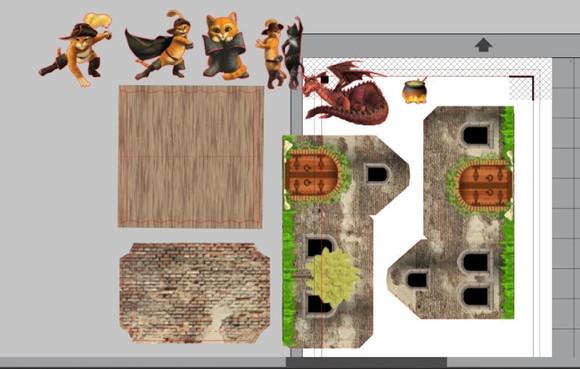This screenshot has width=580, height=369.
Task: Select the right stone house cutout
Action: pyautogui.click(x=451, y=213)
